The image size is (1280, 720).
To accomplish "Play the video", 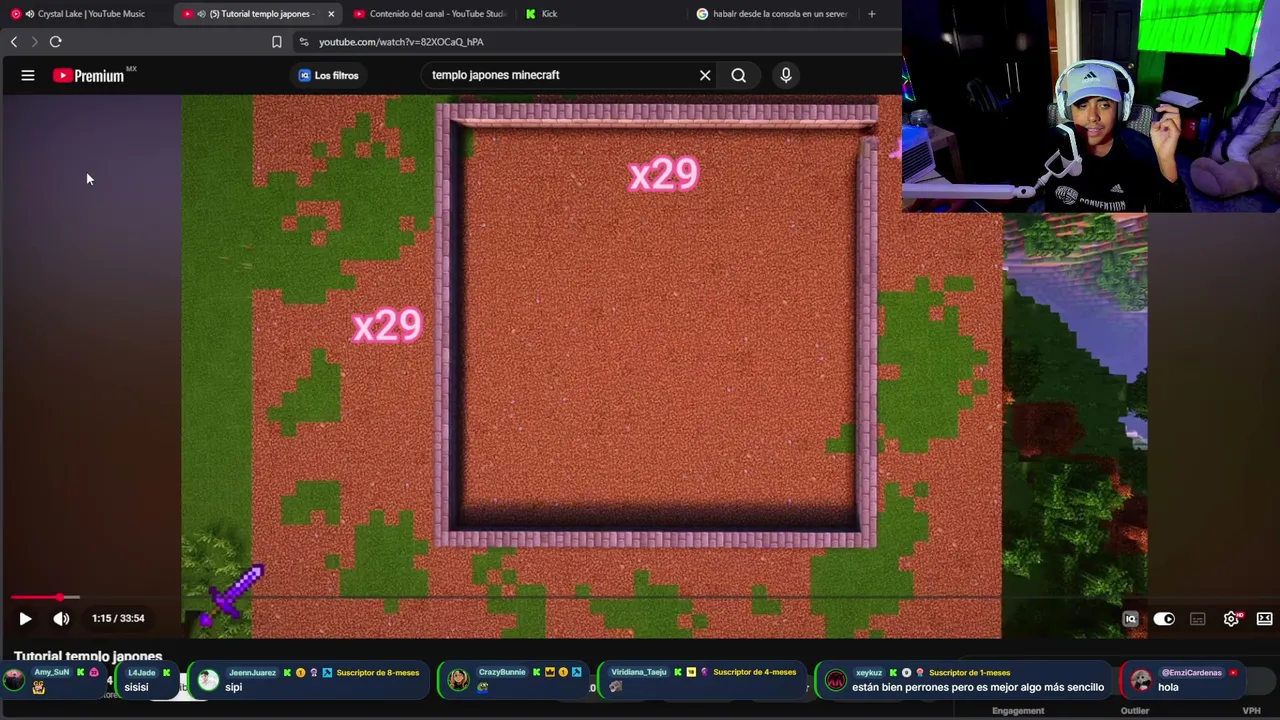I will pyautogui.click(x=25, y=619).
